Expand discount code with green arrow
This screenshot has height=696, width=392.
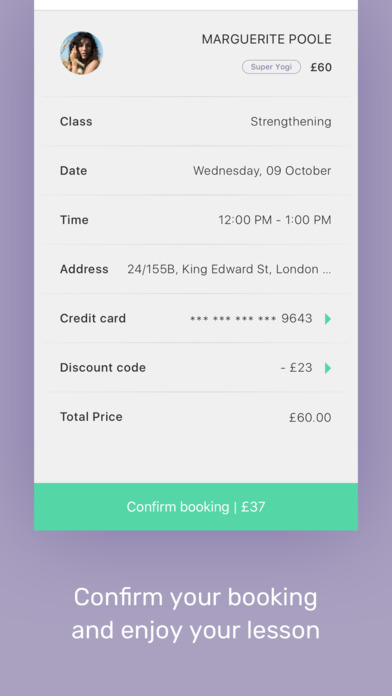[328, 368]
